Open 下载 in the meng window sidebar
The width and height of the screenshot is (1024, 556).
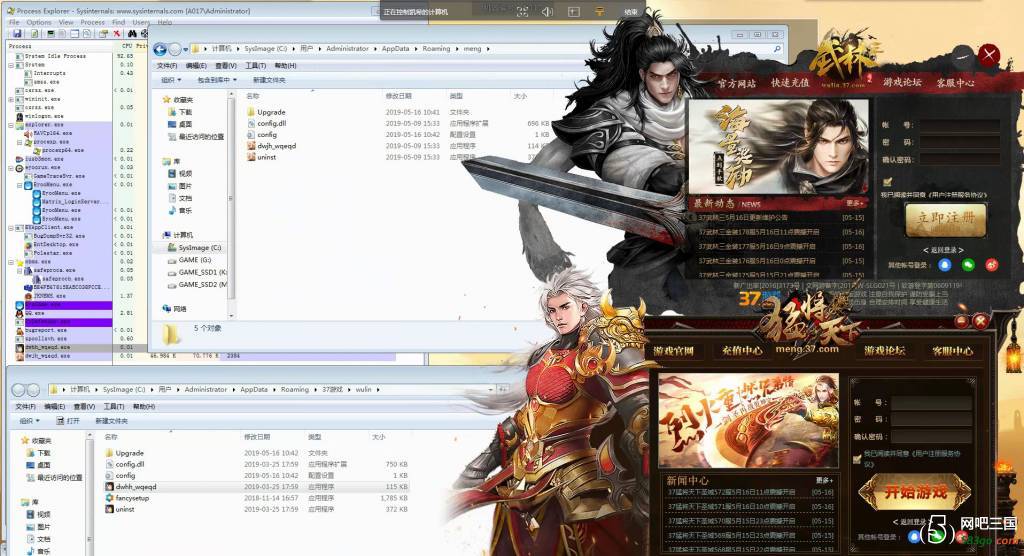click(x=180, y=112)
